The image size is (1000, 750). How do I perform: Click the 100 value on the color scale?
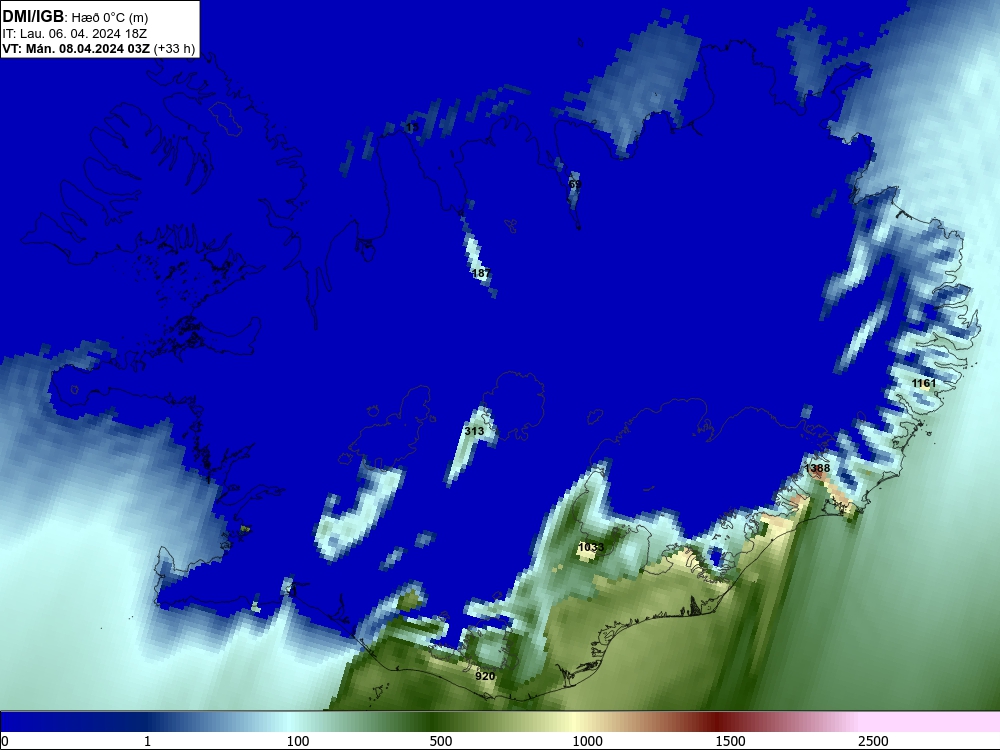point(298,741)
